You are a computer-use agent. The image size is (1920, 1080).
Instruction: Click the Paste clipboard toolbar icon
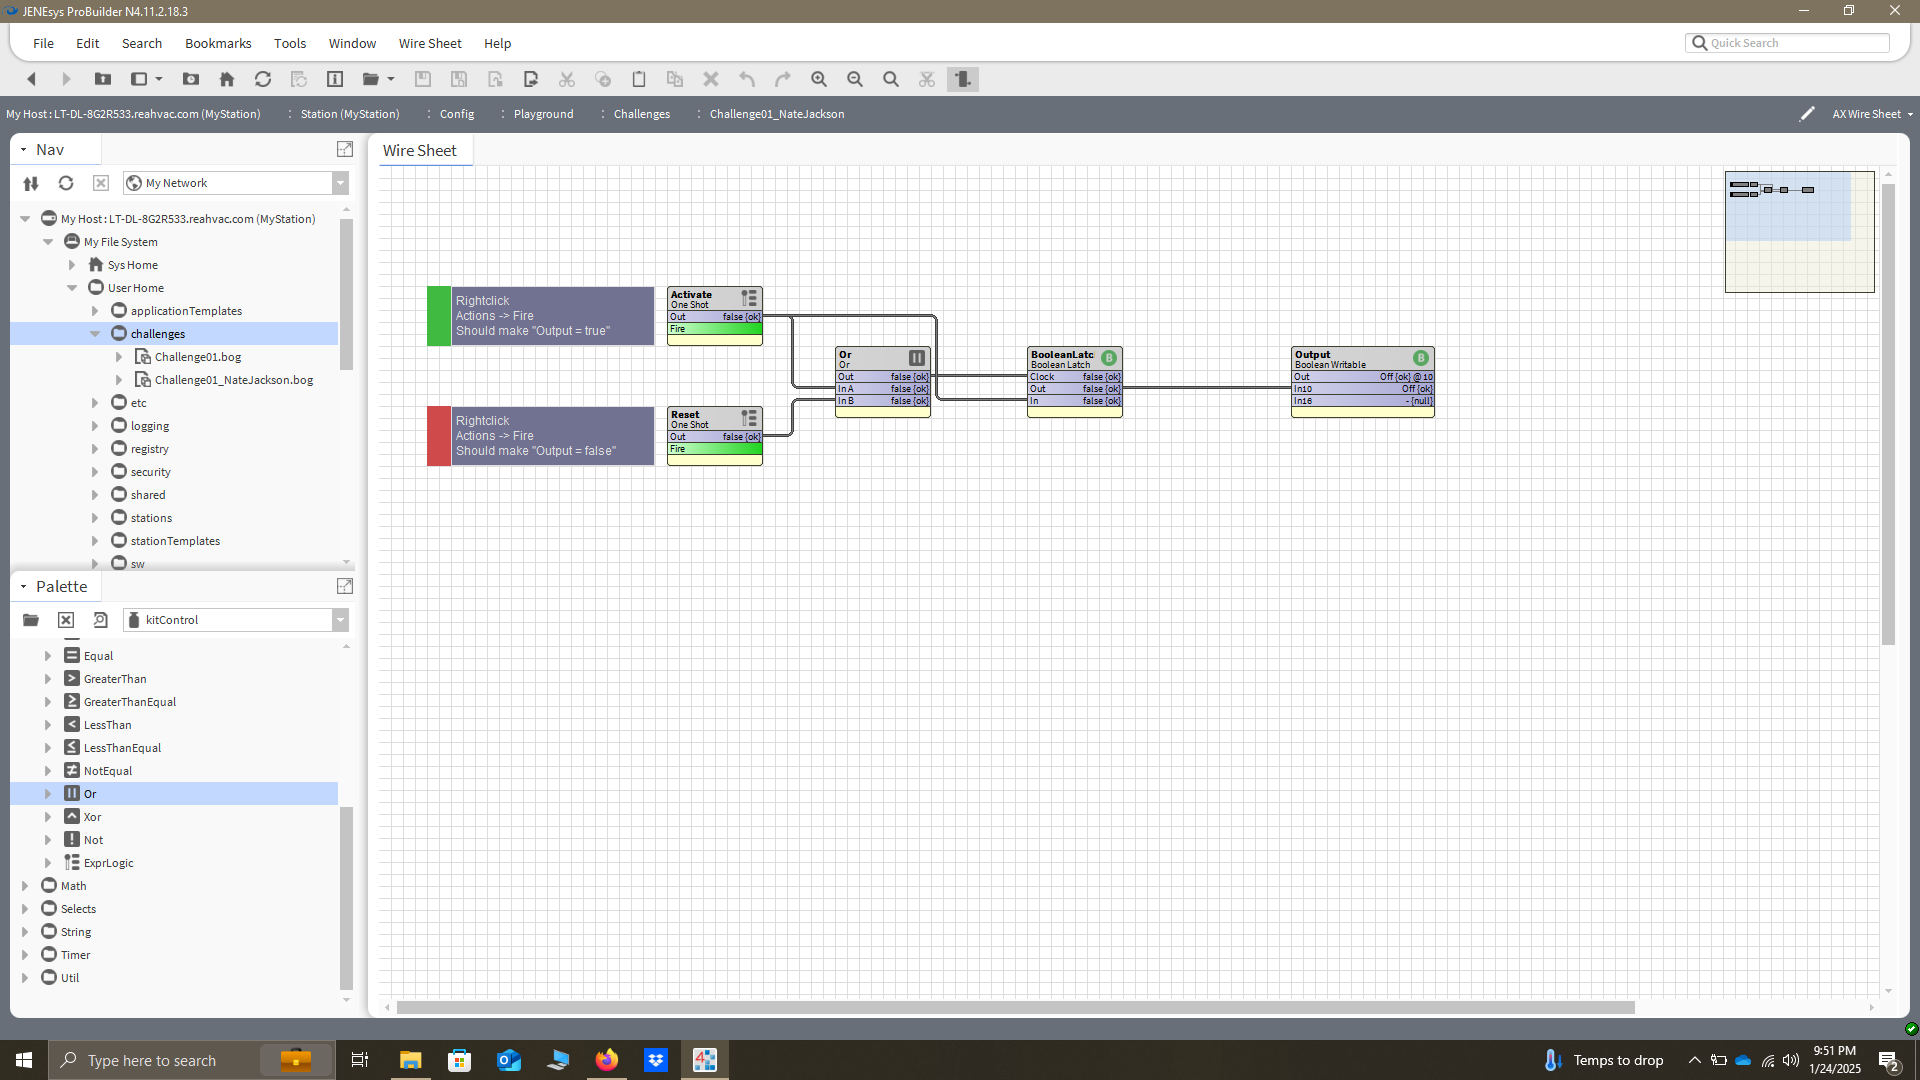[639, 79]
